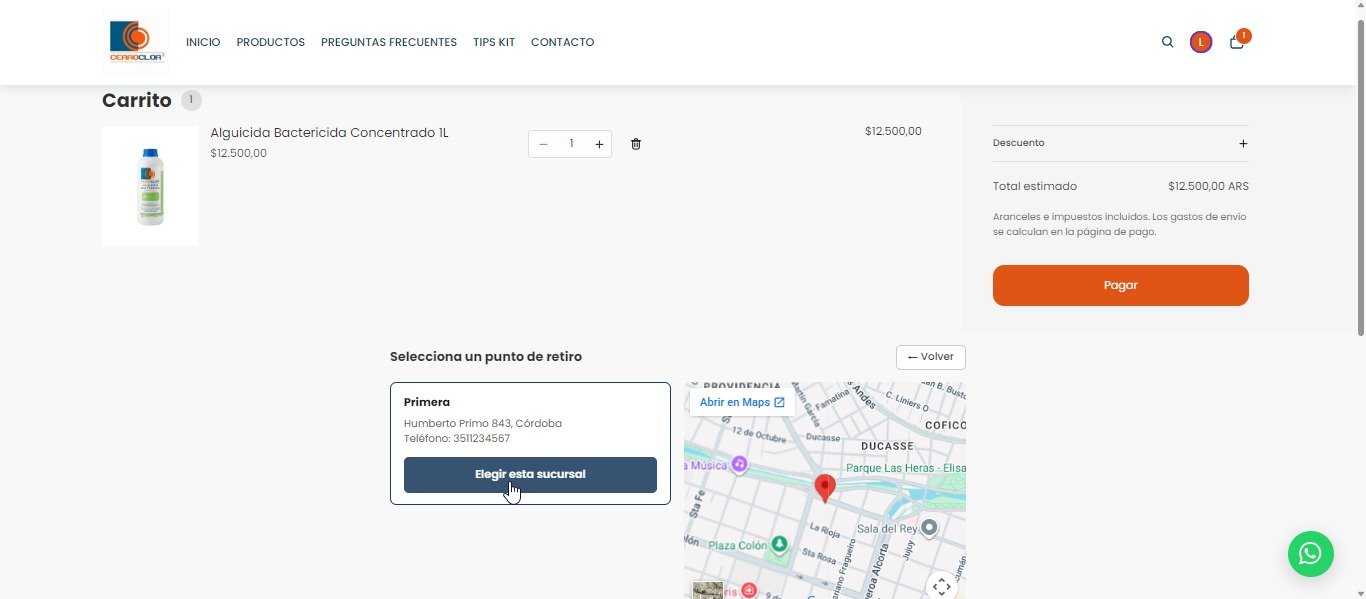Open TIPS KIT page
1366x599 pixels.
click(494, 42)
